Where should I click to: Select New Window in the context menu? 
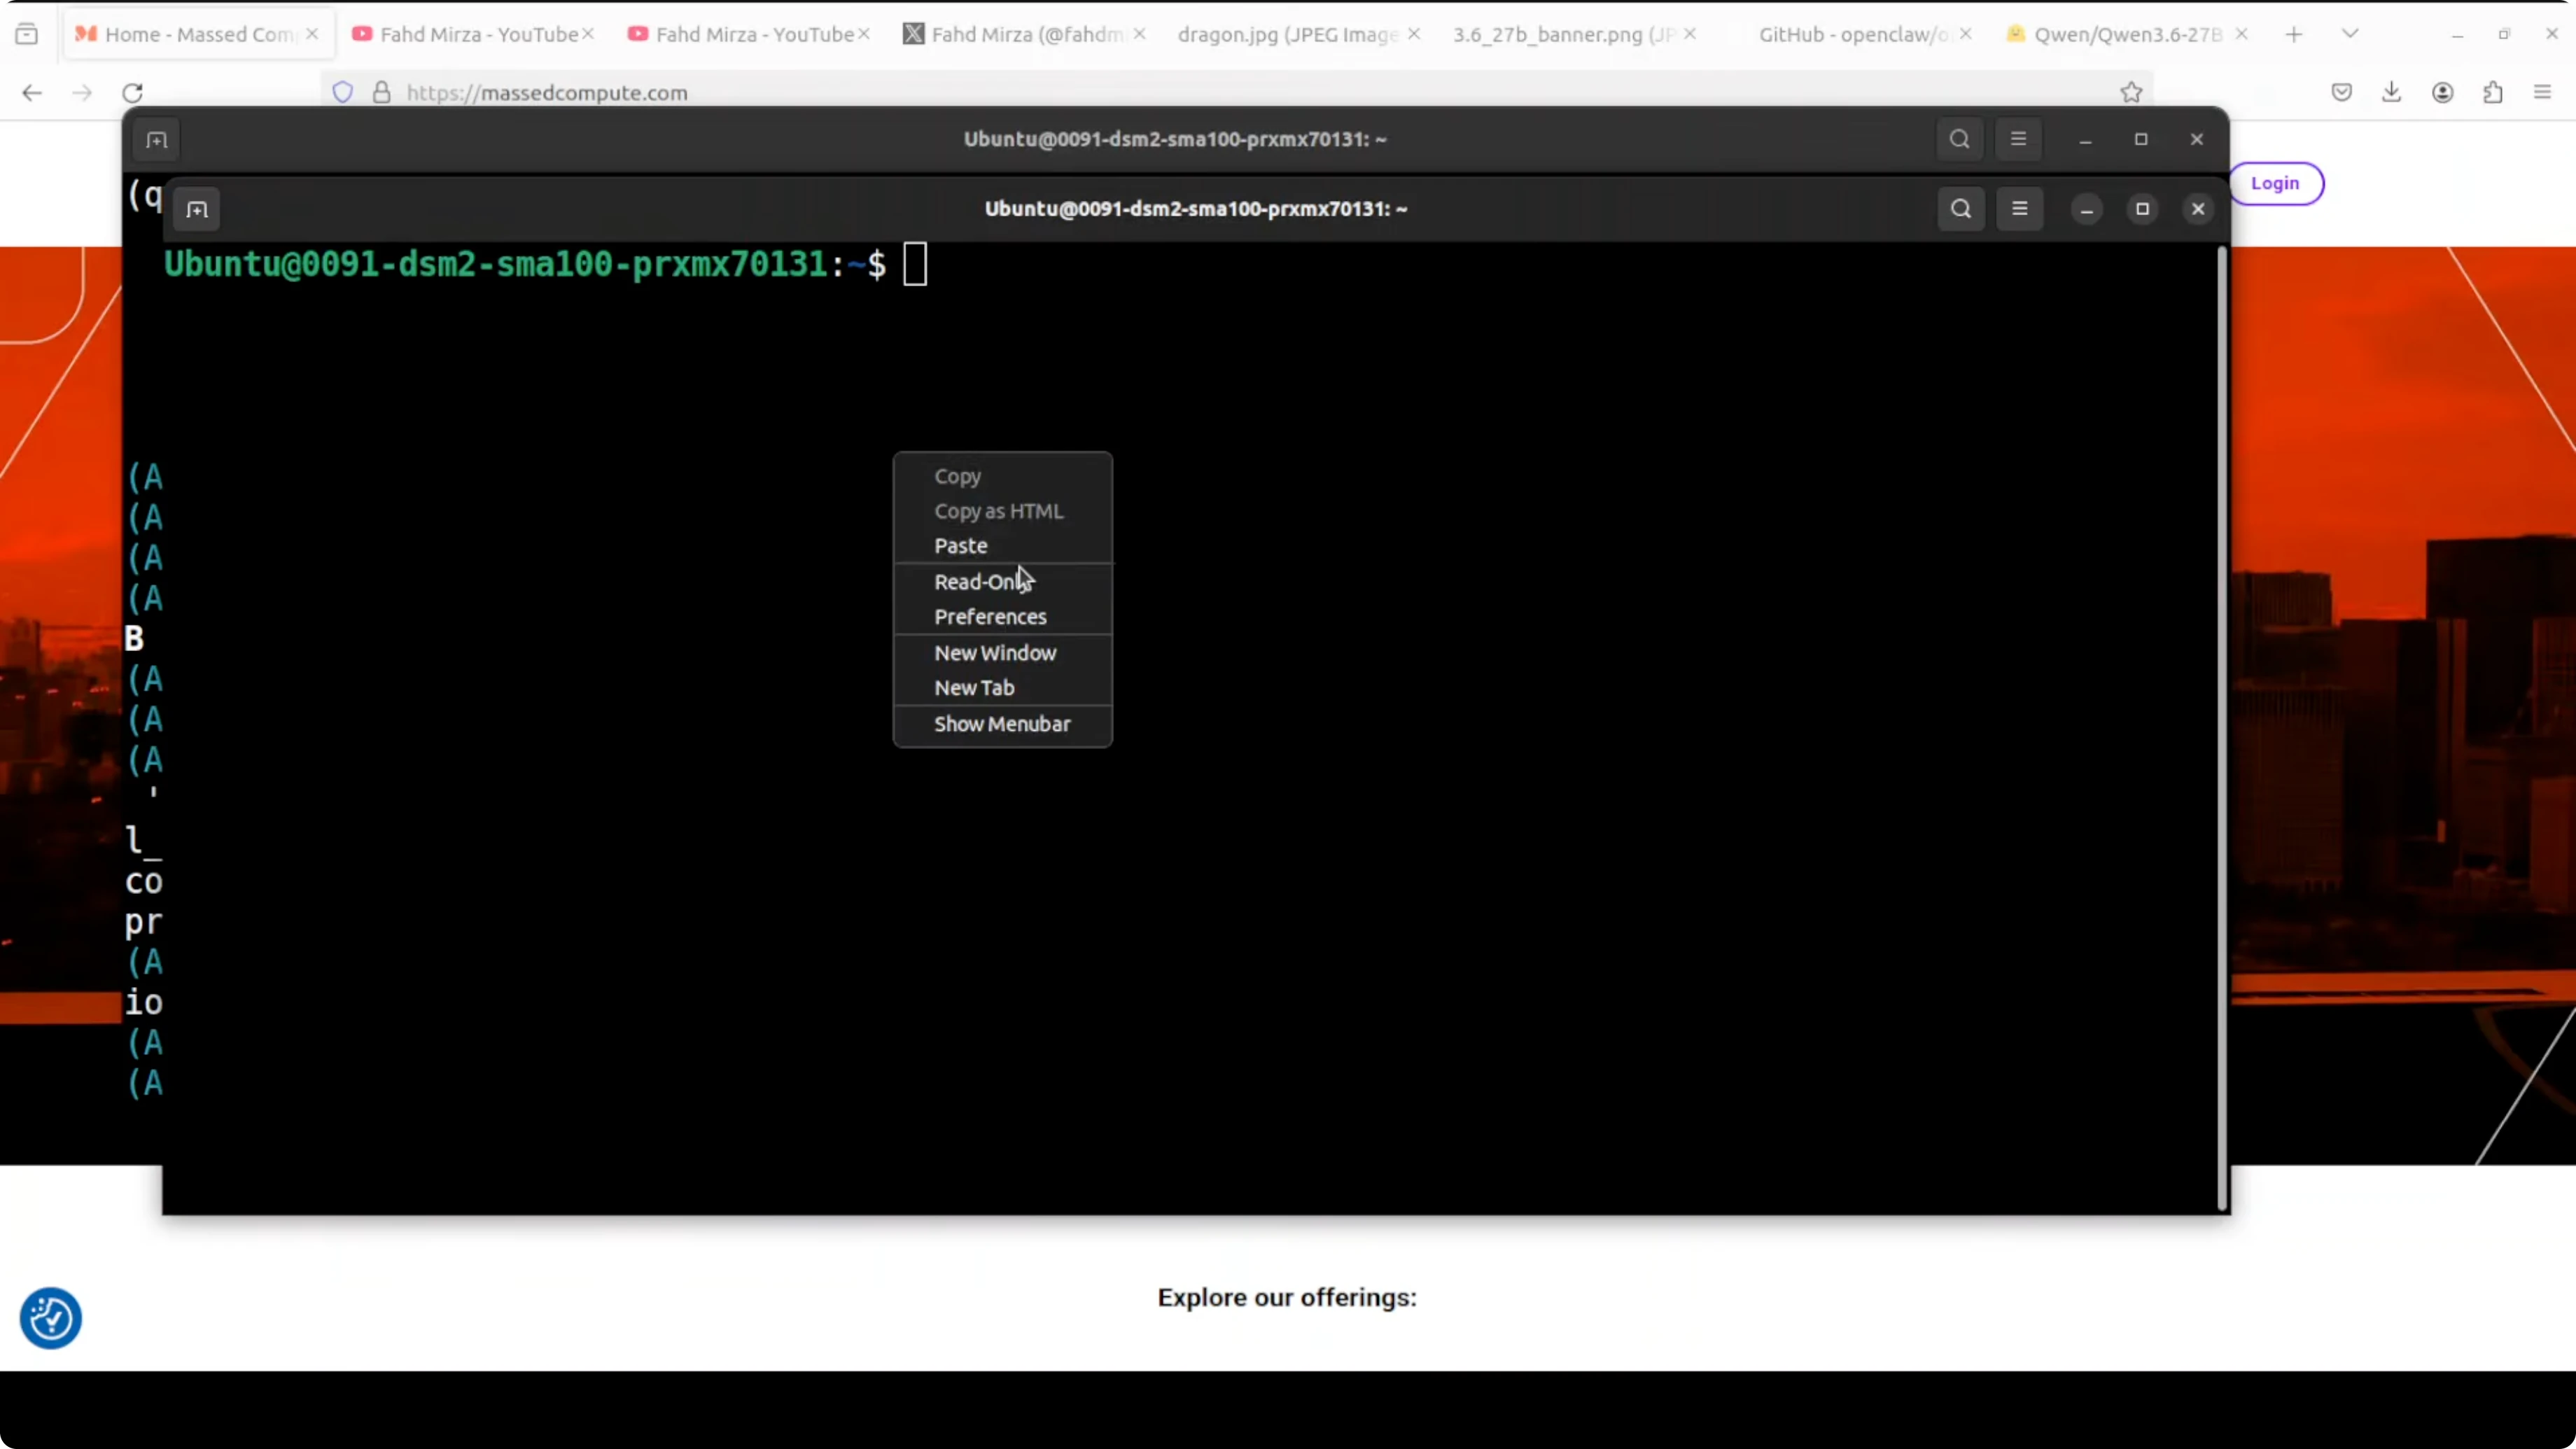[995, 653]
